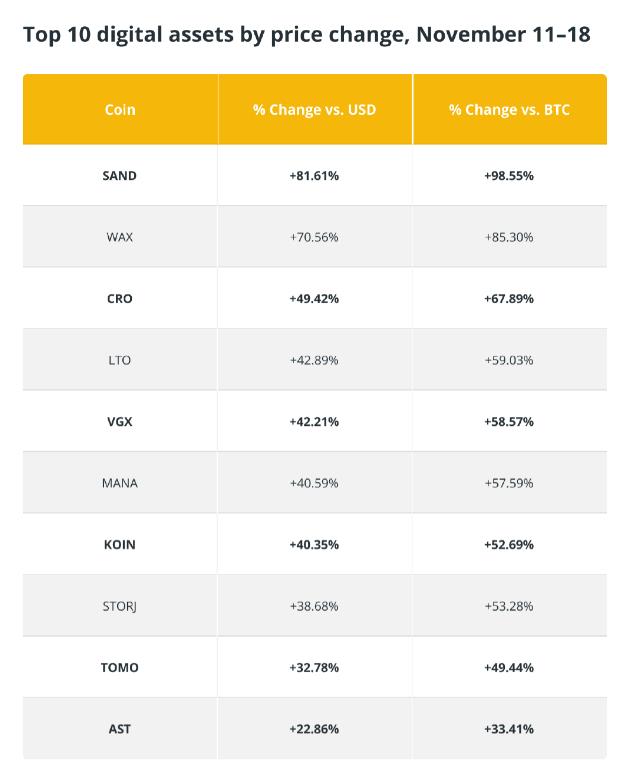Select the WAX coin cell
This screenshot has height=781, width=628.
120,237
